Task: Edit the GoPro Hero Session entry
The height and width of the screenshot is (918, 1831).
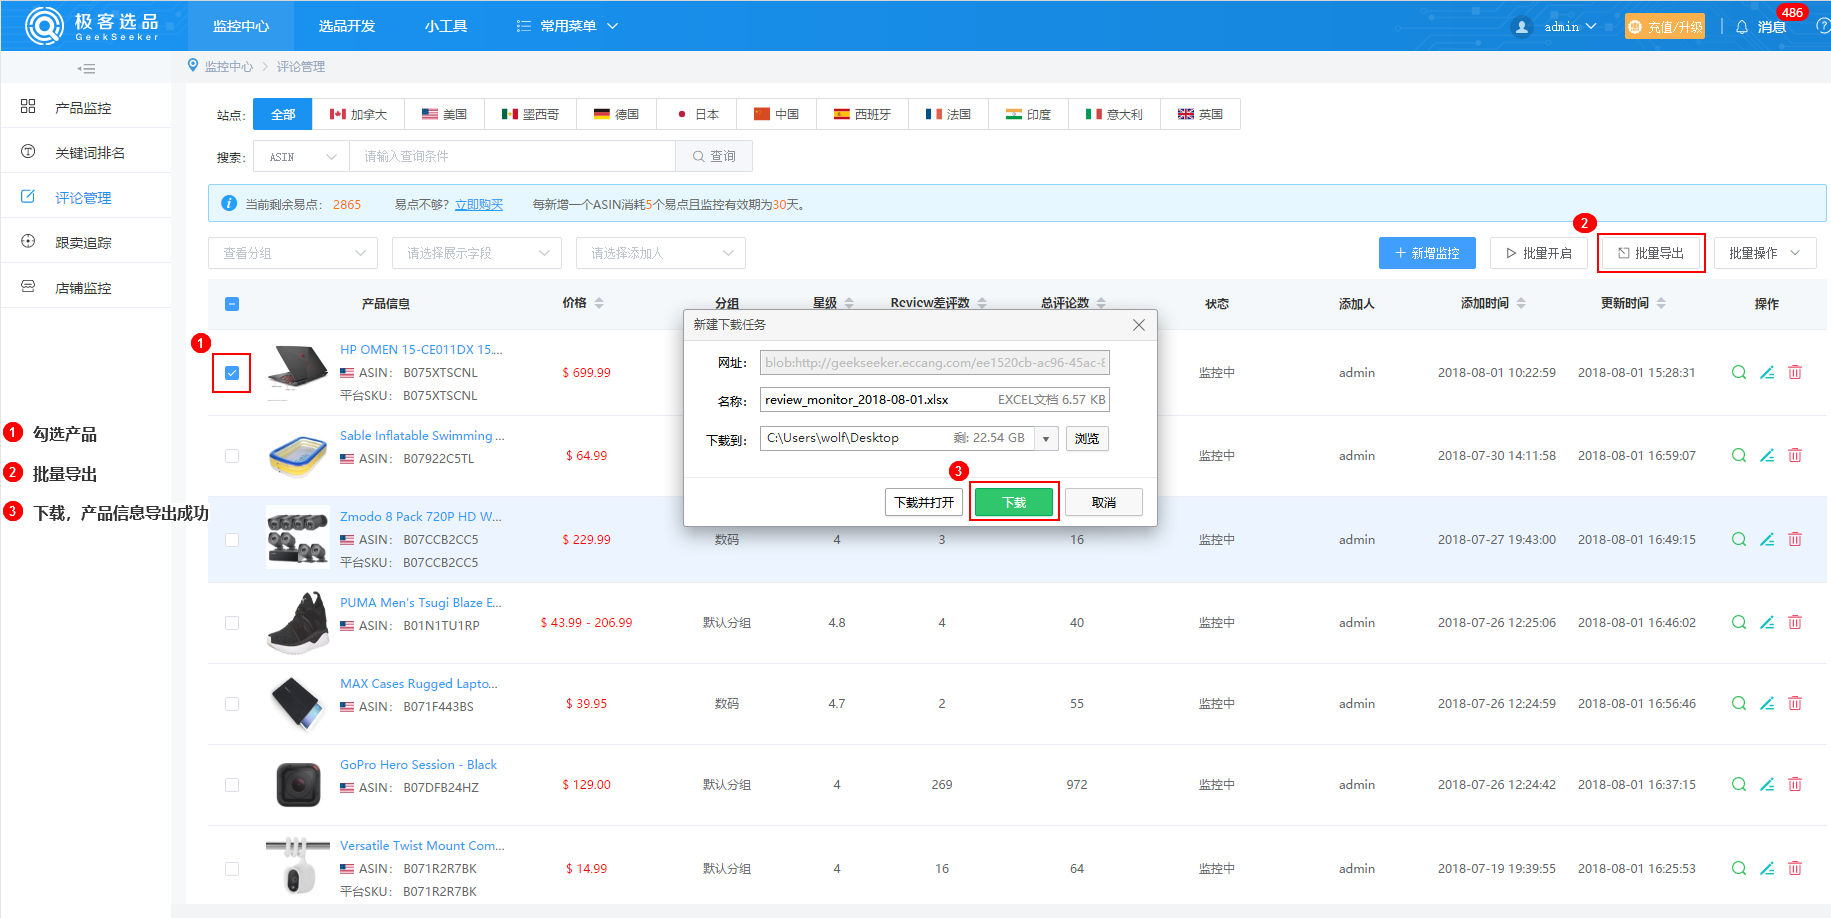Action: click(x=1767, y=784)
